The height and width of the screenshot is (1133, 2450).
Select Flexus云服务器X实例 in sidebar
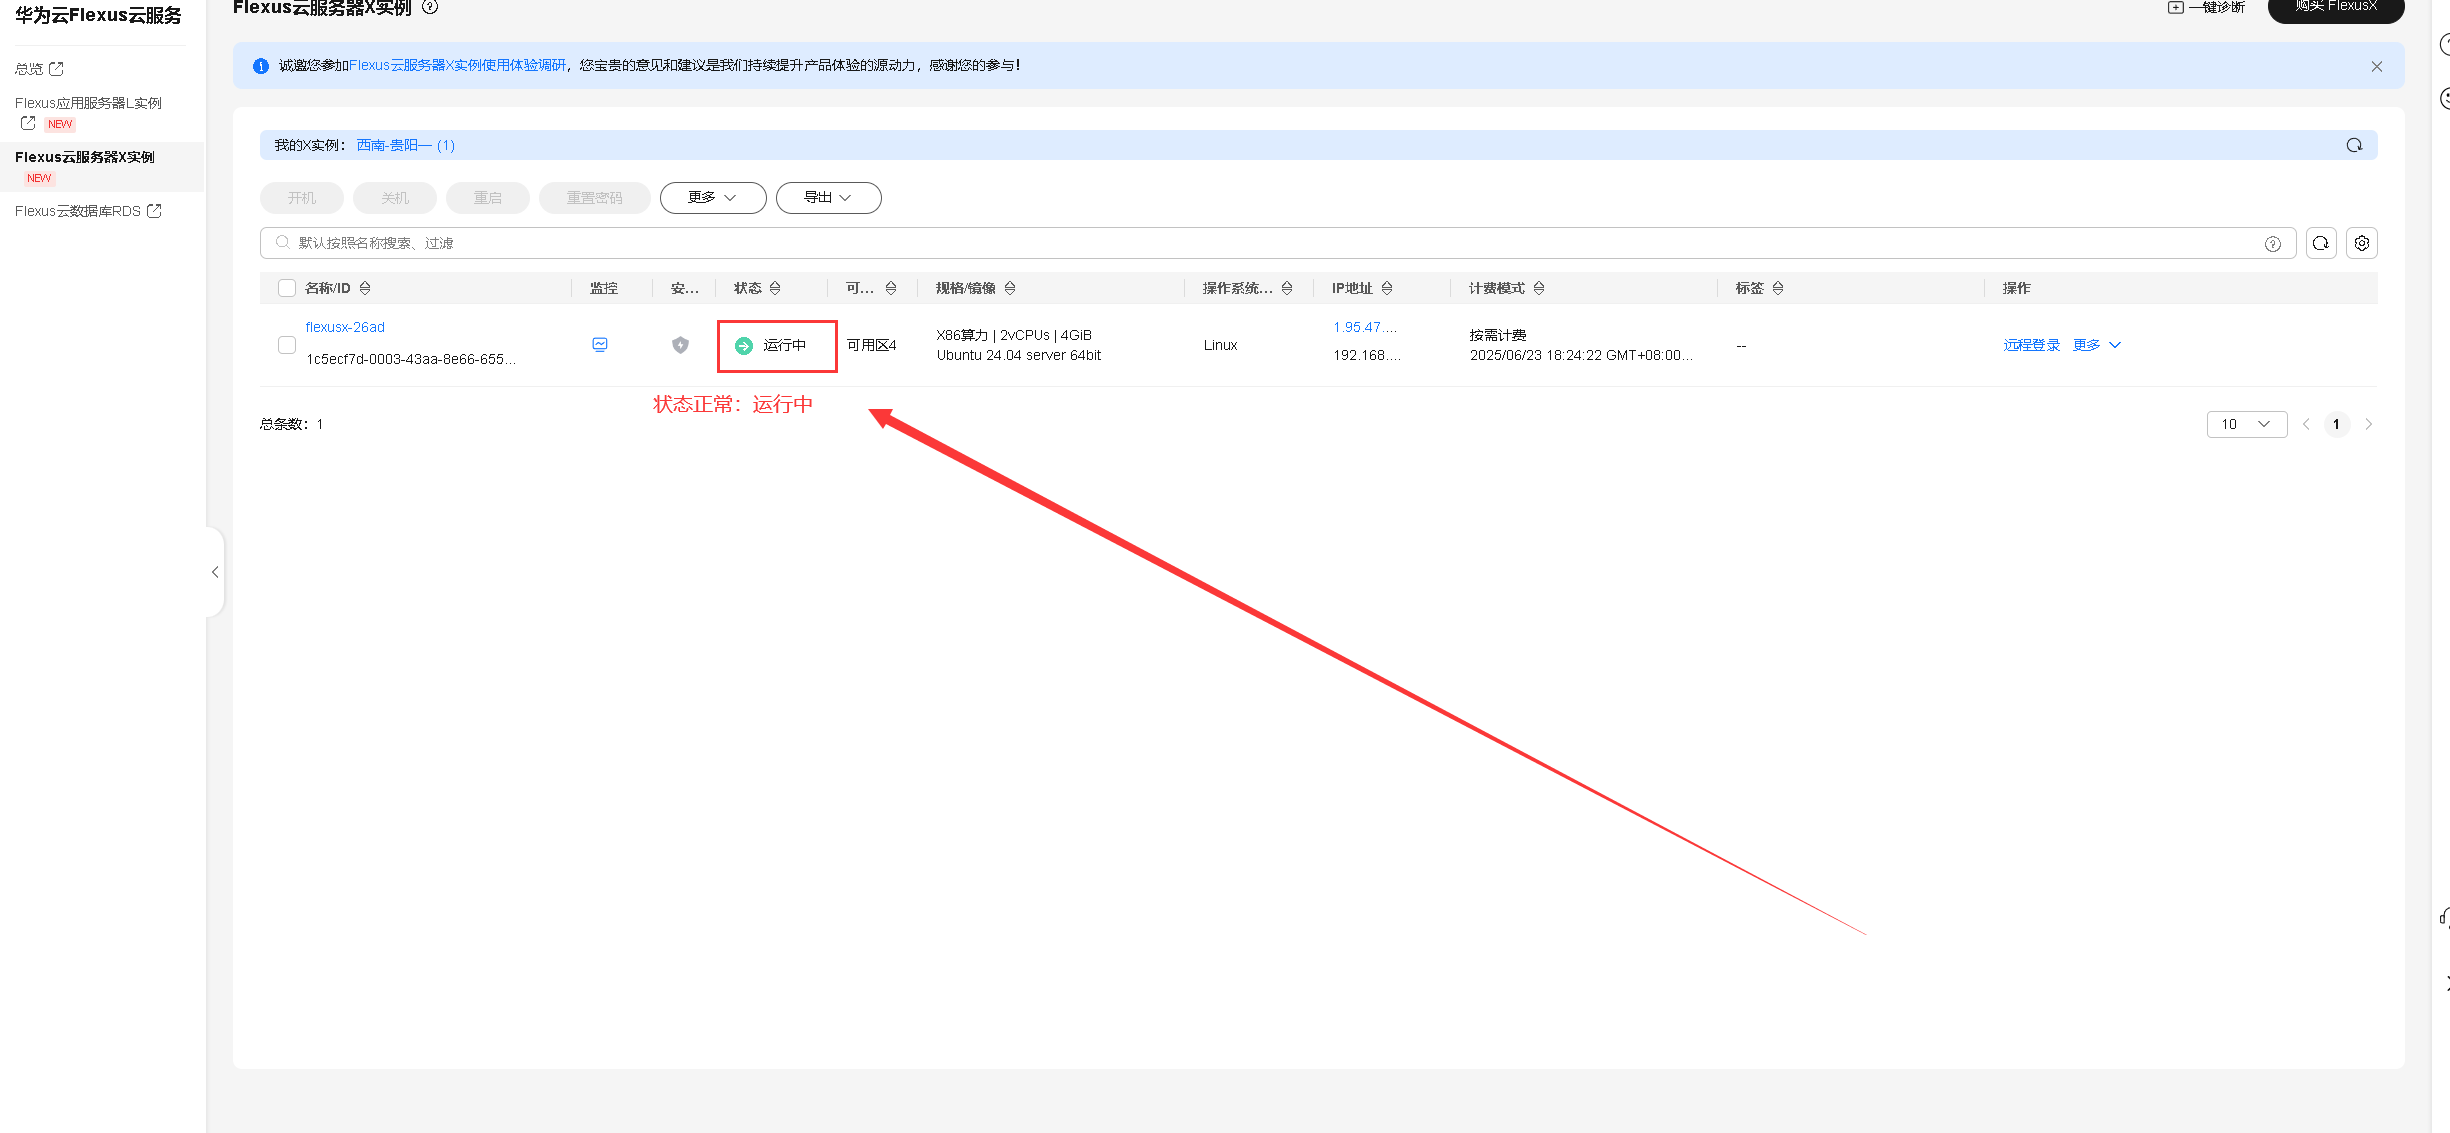click(x=85, y=157)
